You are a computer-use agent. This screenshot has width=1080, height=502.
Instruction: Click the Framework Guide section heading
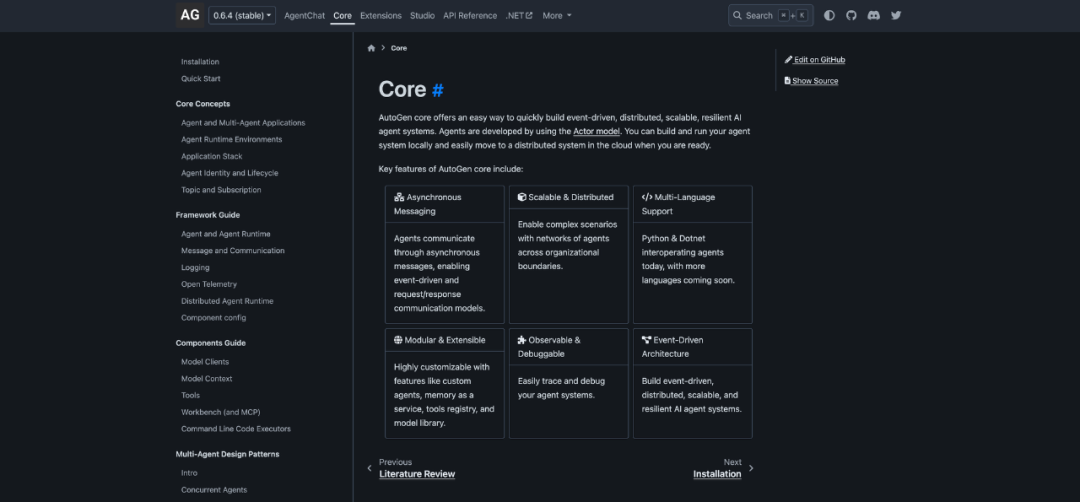tap(208, 215)
